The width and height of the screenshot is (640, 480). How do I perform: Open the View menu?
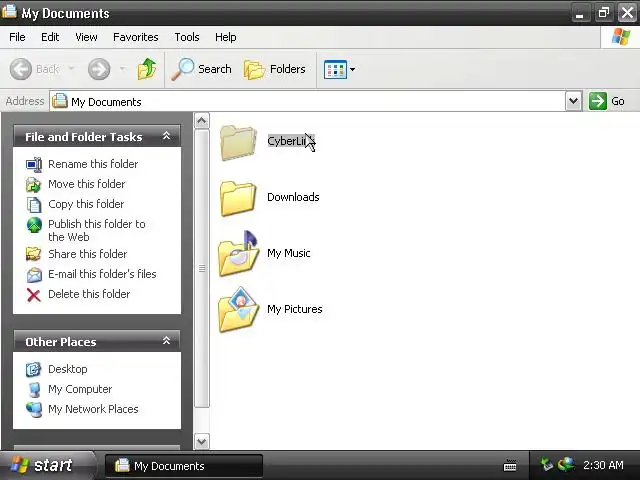click(86, 37)
